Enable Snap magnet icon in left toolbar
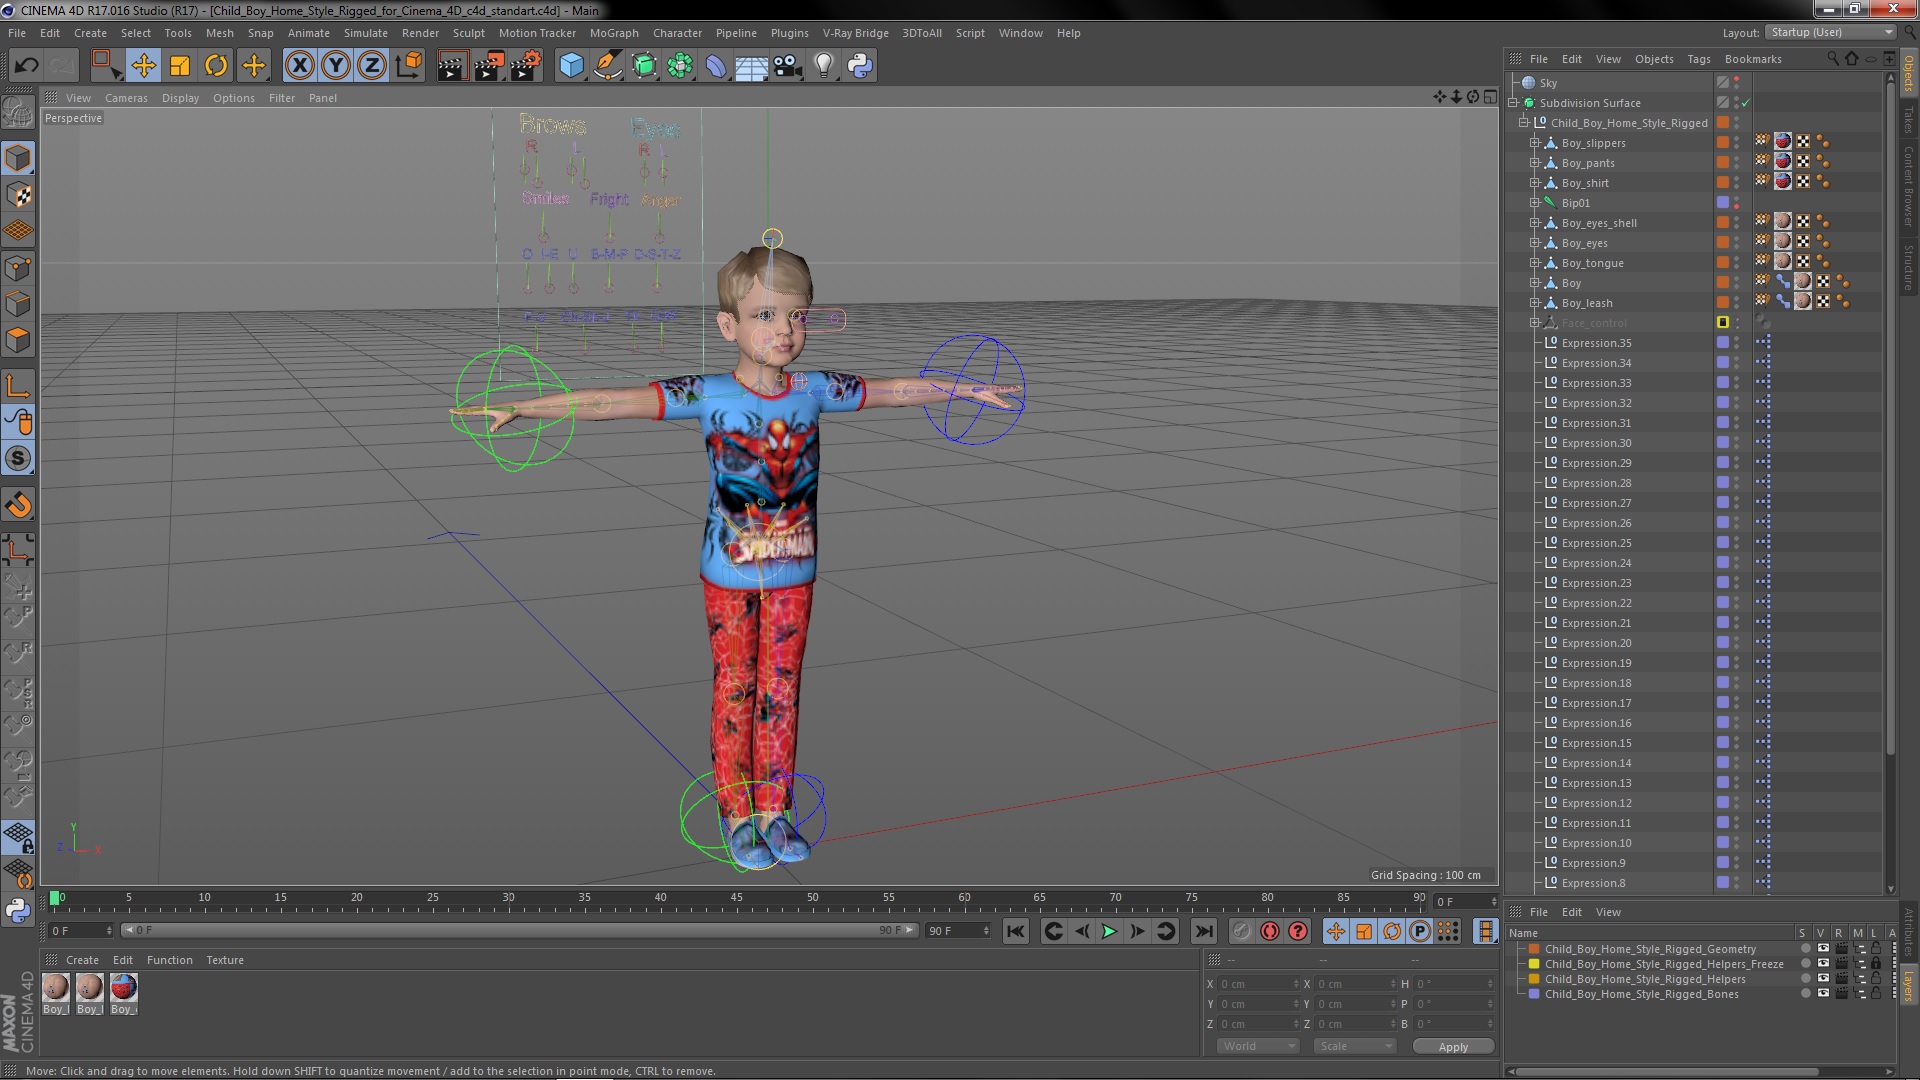This screenshot has width=1920, height=1080. 18,506
